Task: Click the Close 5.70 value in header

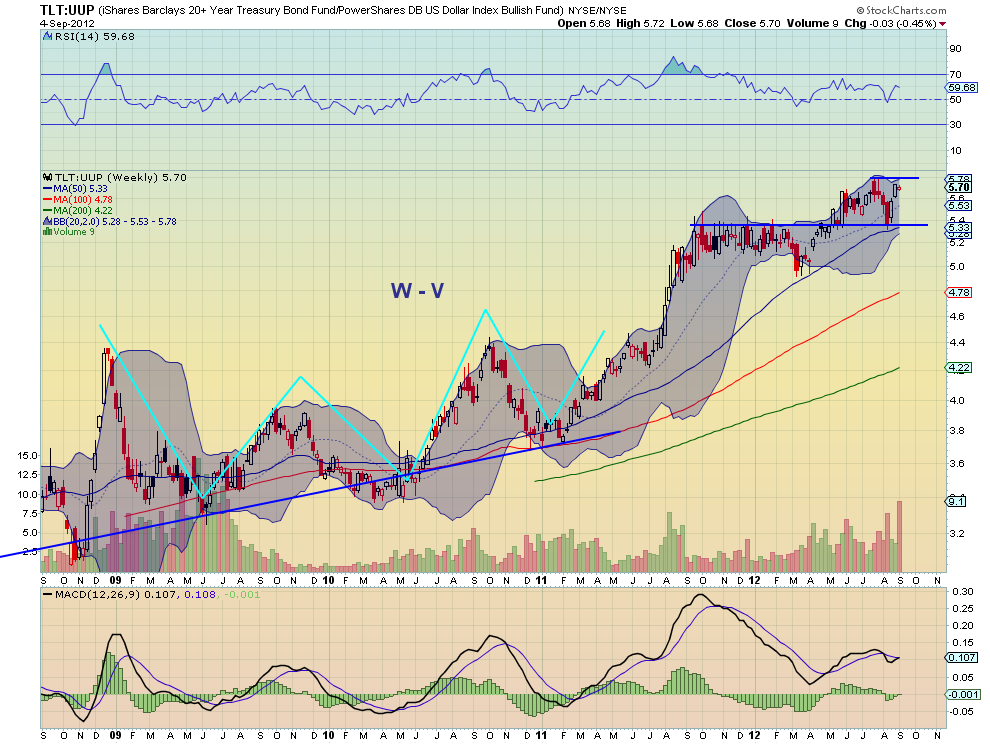Action: pyautogui.click(x=752, y=23)
